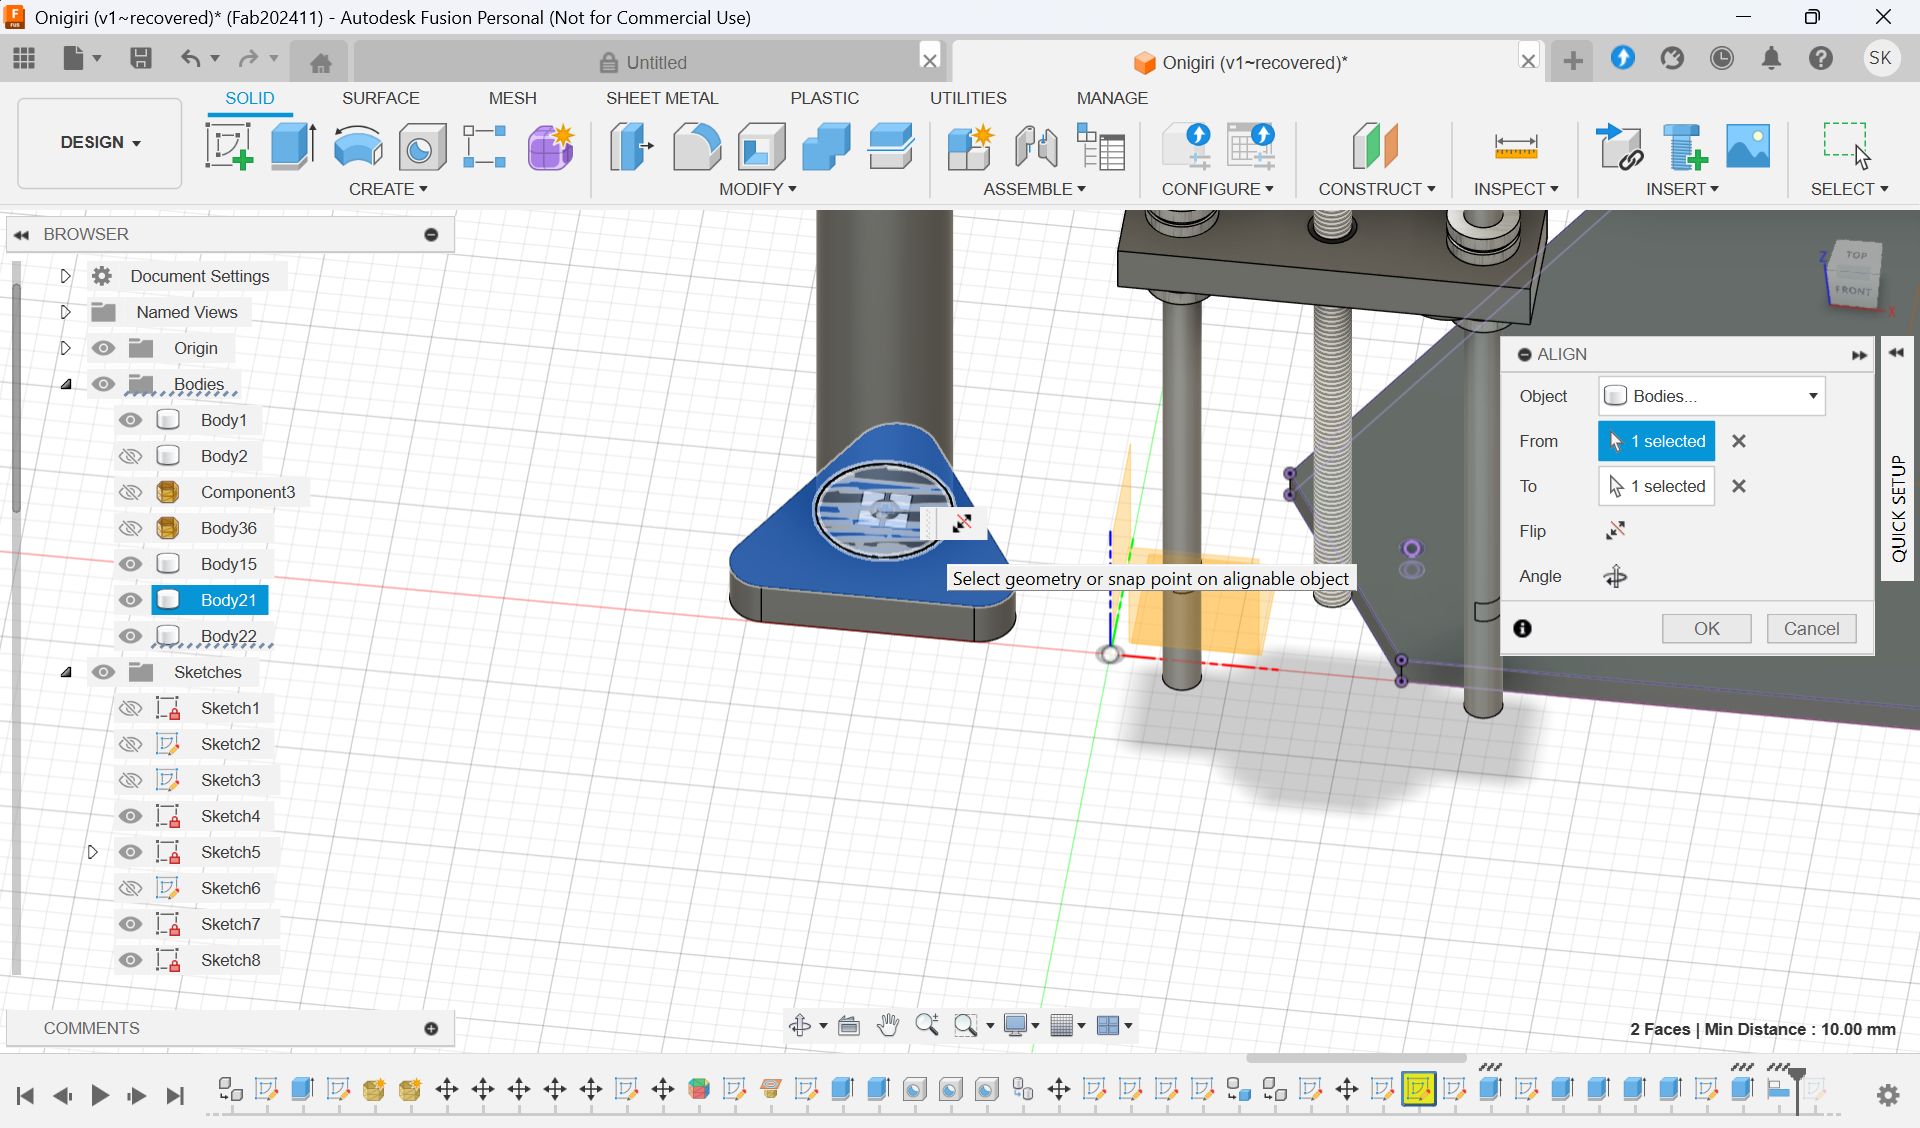The image size is (1920, 1128).
Task: Click the Insert Canvas image icon
Action: 1748,146
